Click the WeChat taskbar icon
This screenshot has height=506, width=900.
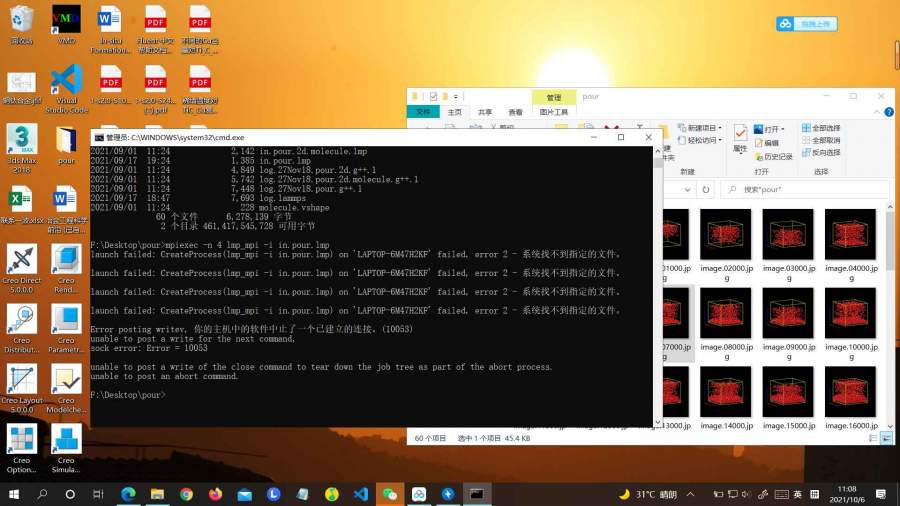coord(390,494)
